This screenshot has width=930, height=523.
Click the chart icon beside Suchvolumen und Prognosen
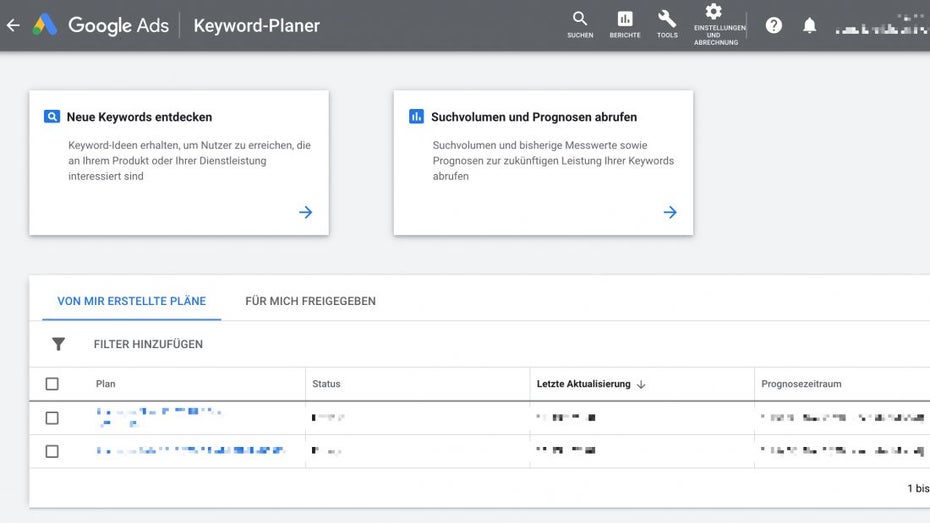(x=416, y=116)
